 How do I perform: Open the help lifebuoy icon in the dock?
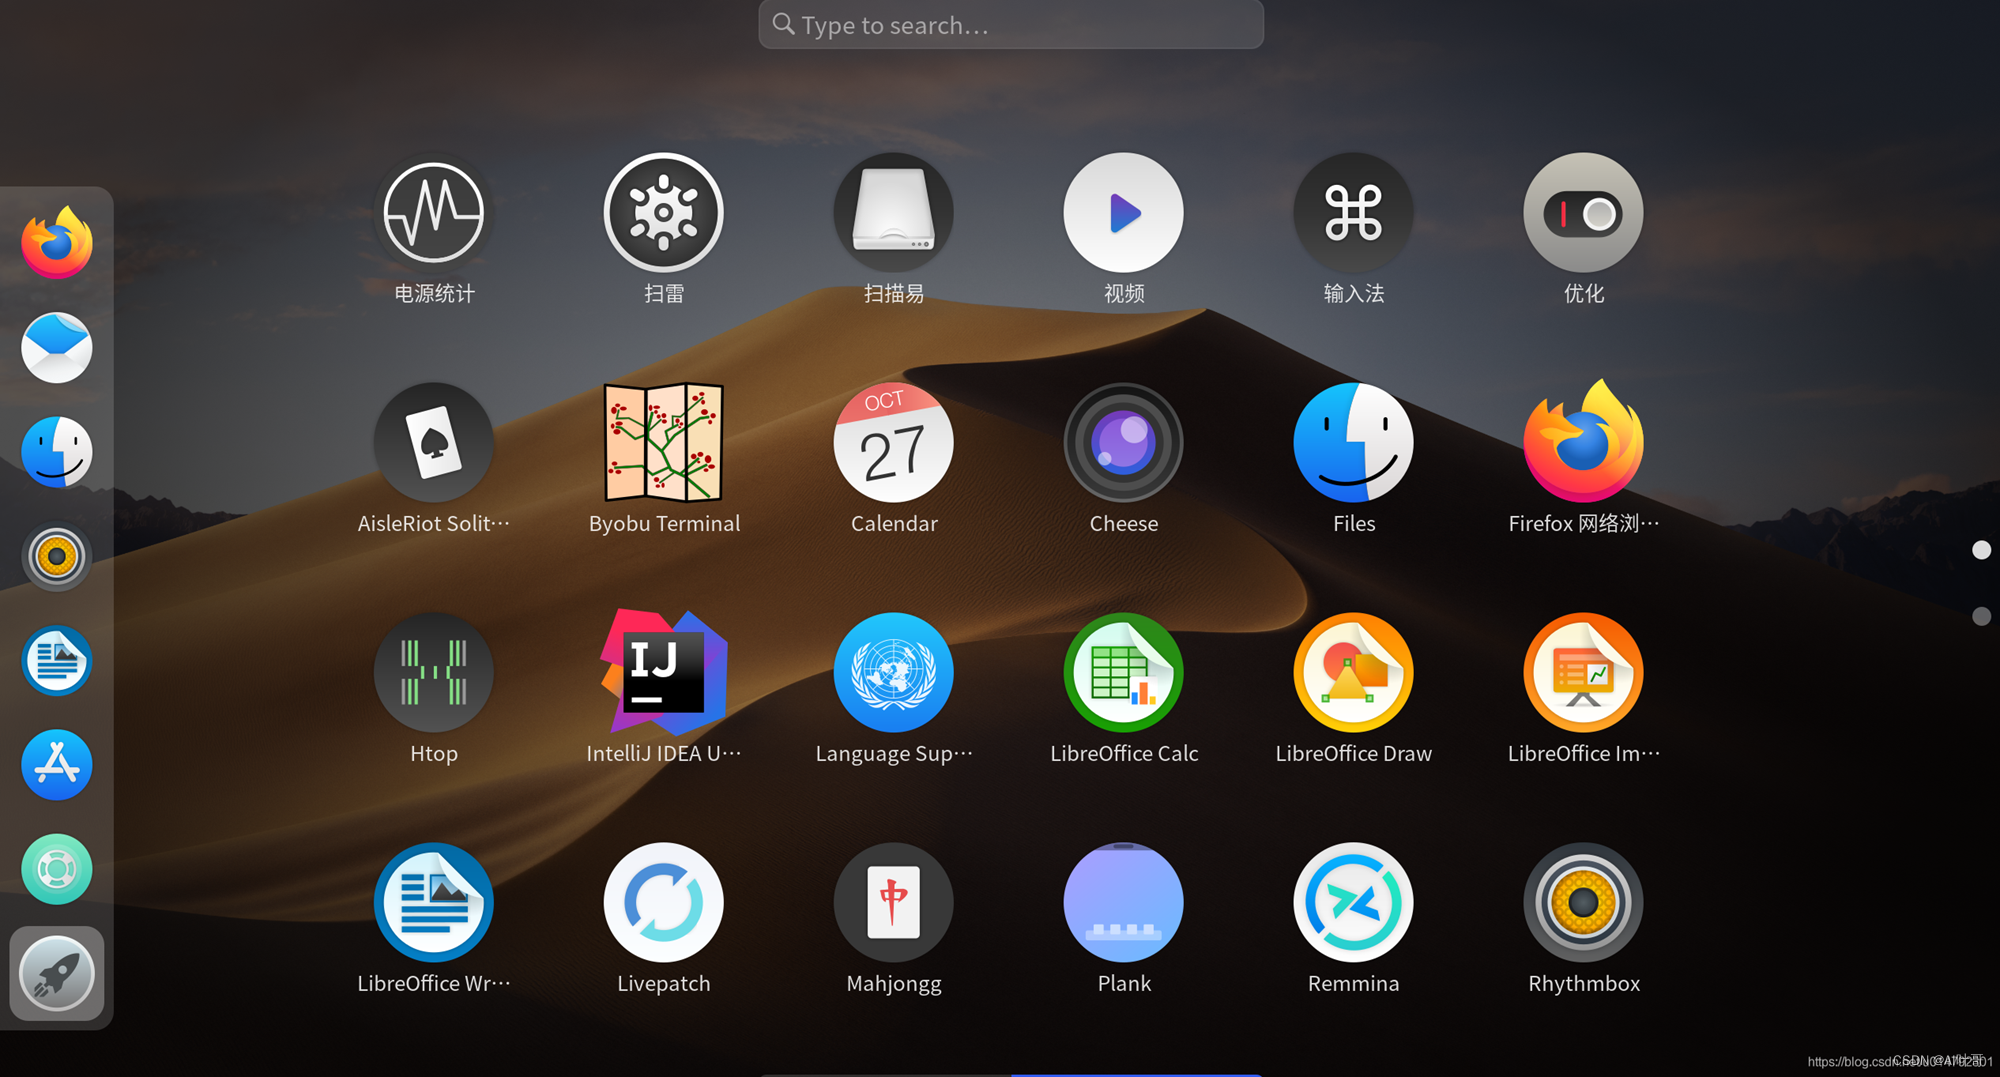[x=57, y=869]
